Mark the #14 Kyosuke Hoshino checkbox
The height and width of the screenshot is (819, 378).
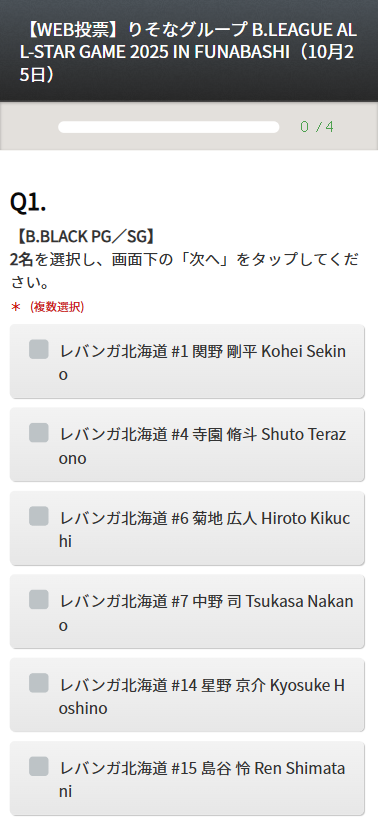coord(39,683)
